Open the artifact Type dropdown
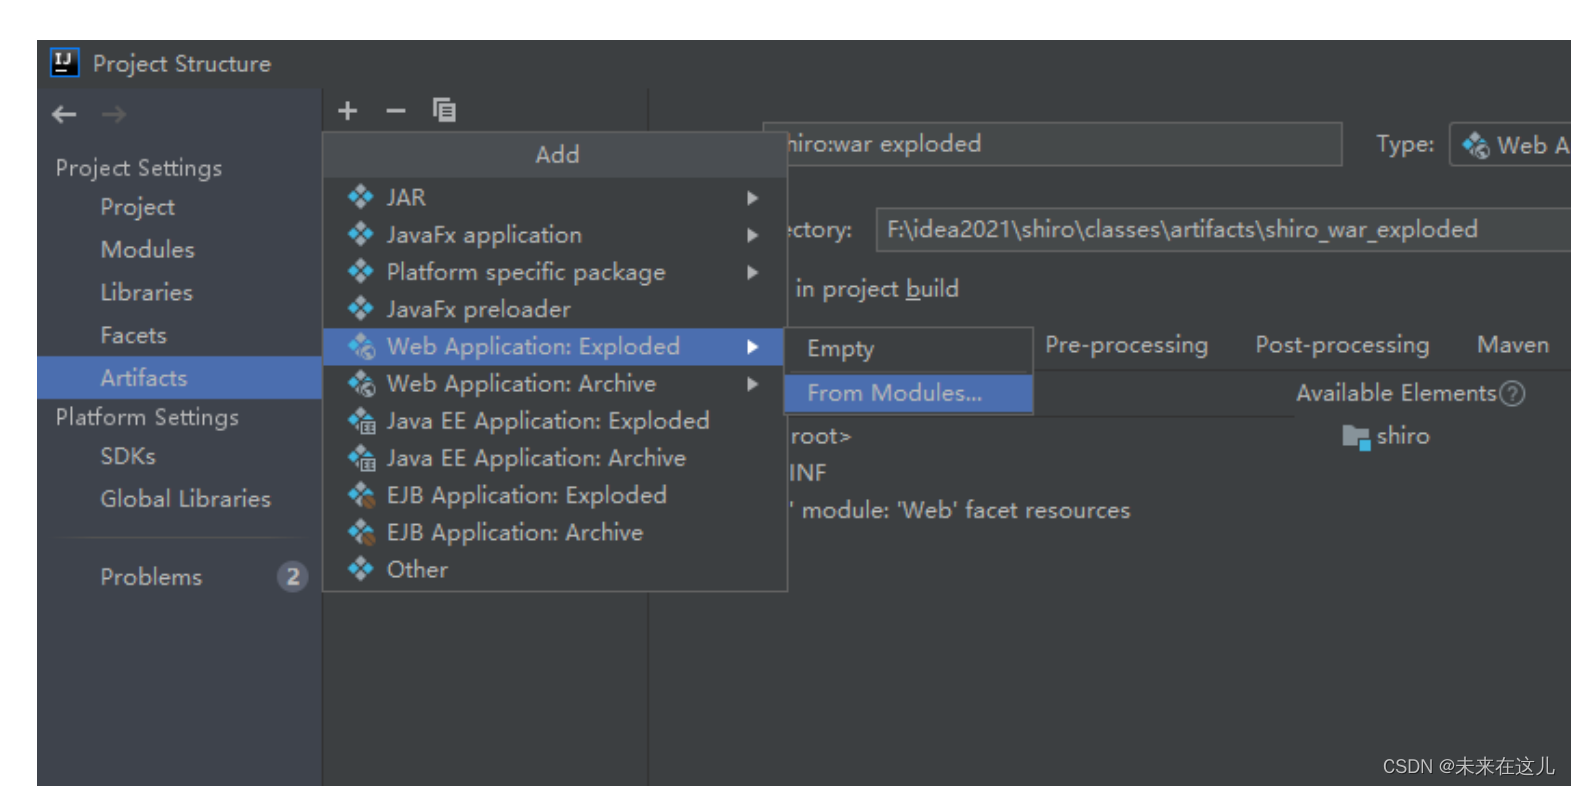 click(1510, 145)
